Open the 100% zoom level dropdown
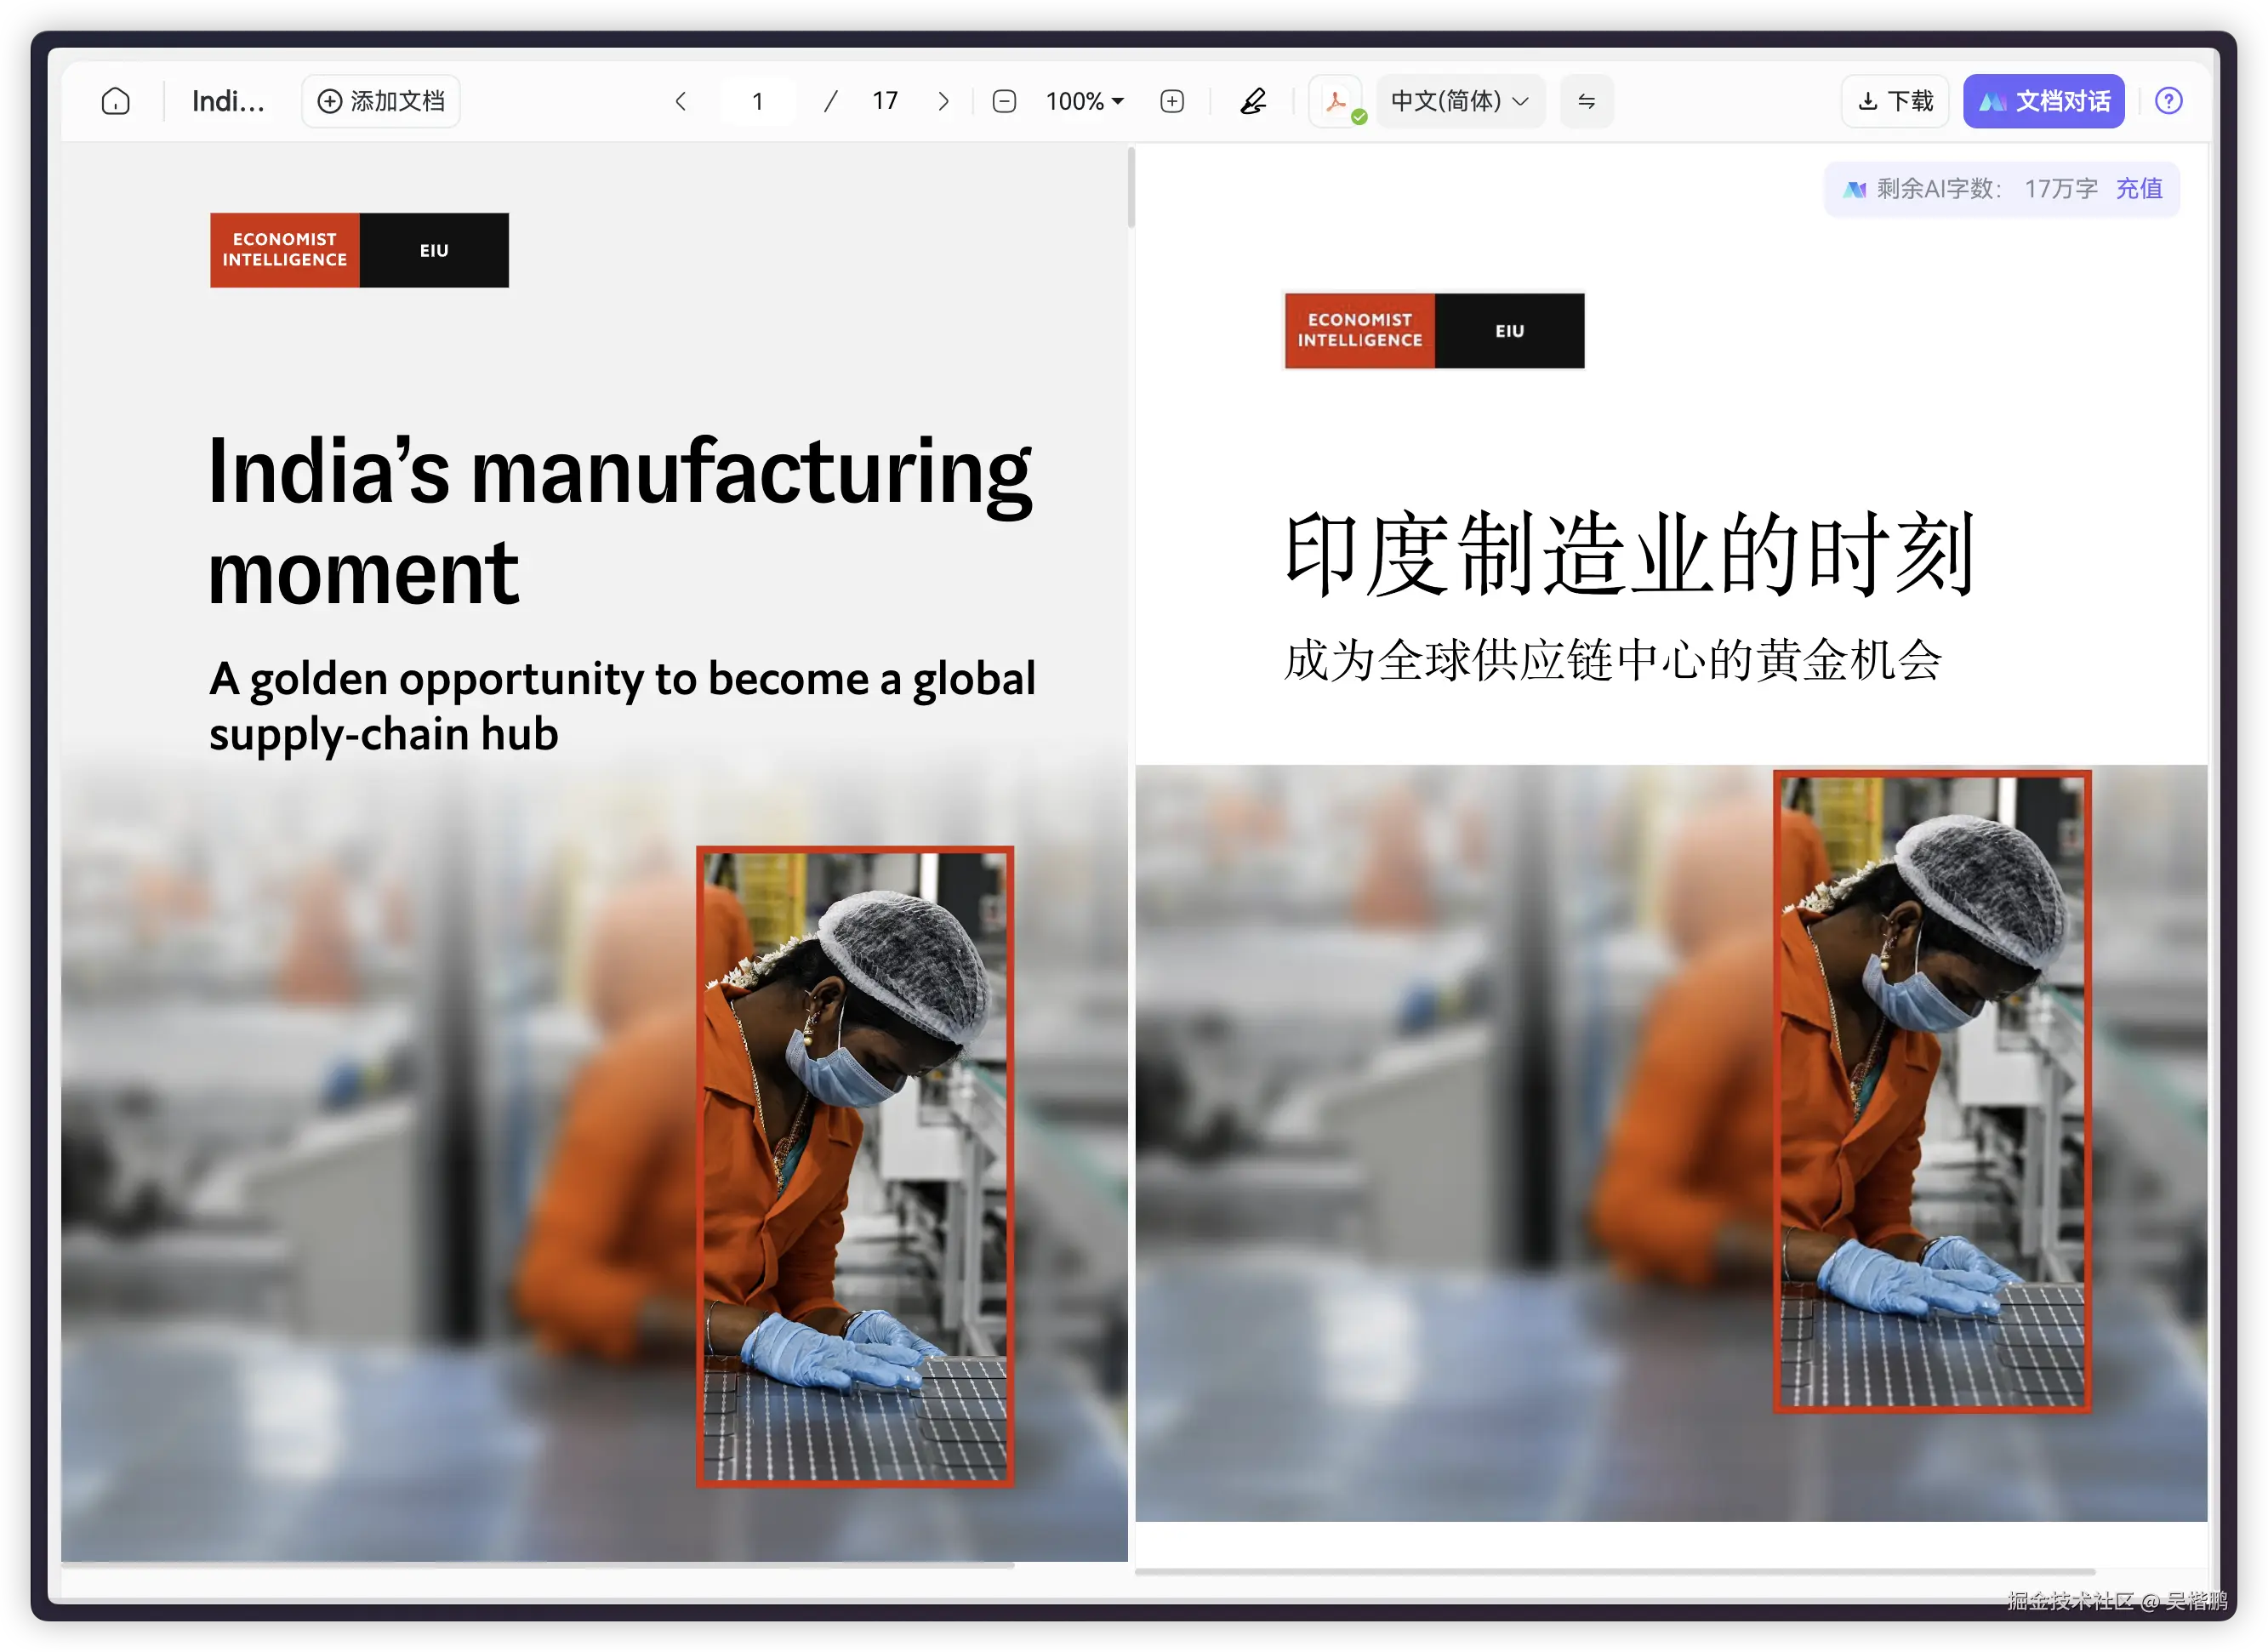The width and height of the screenshot is (2268, 1652). (x=1084, y=101)
